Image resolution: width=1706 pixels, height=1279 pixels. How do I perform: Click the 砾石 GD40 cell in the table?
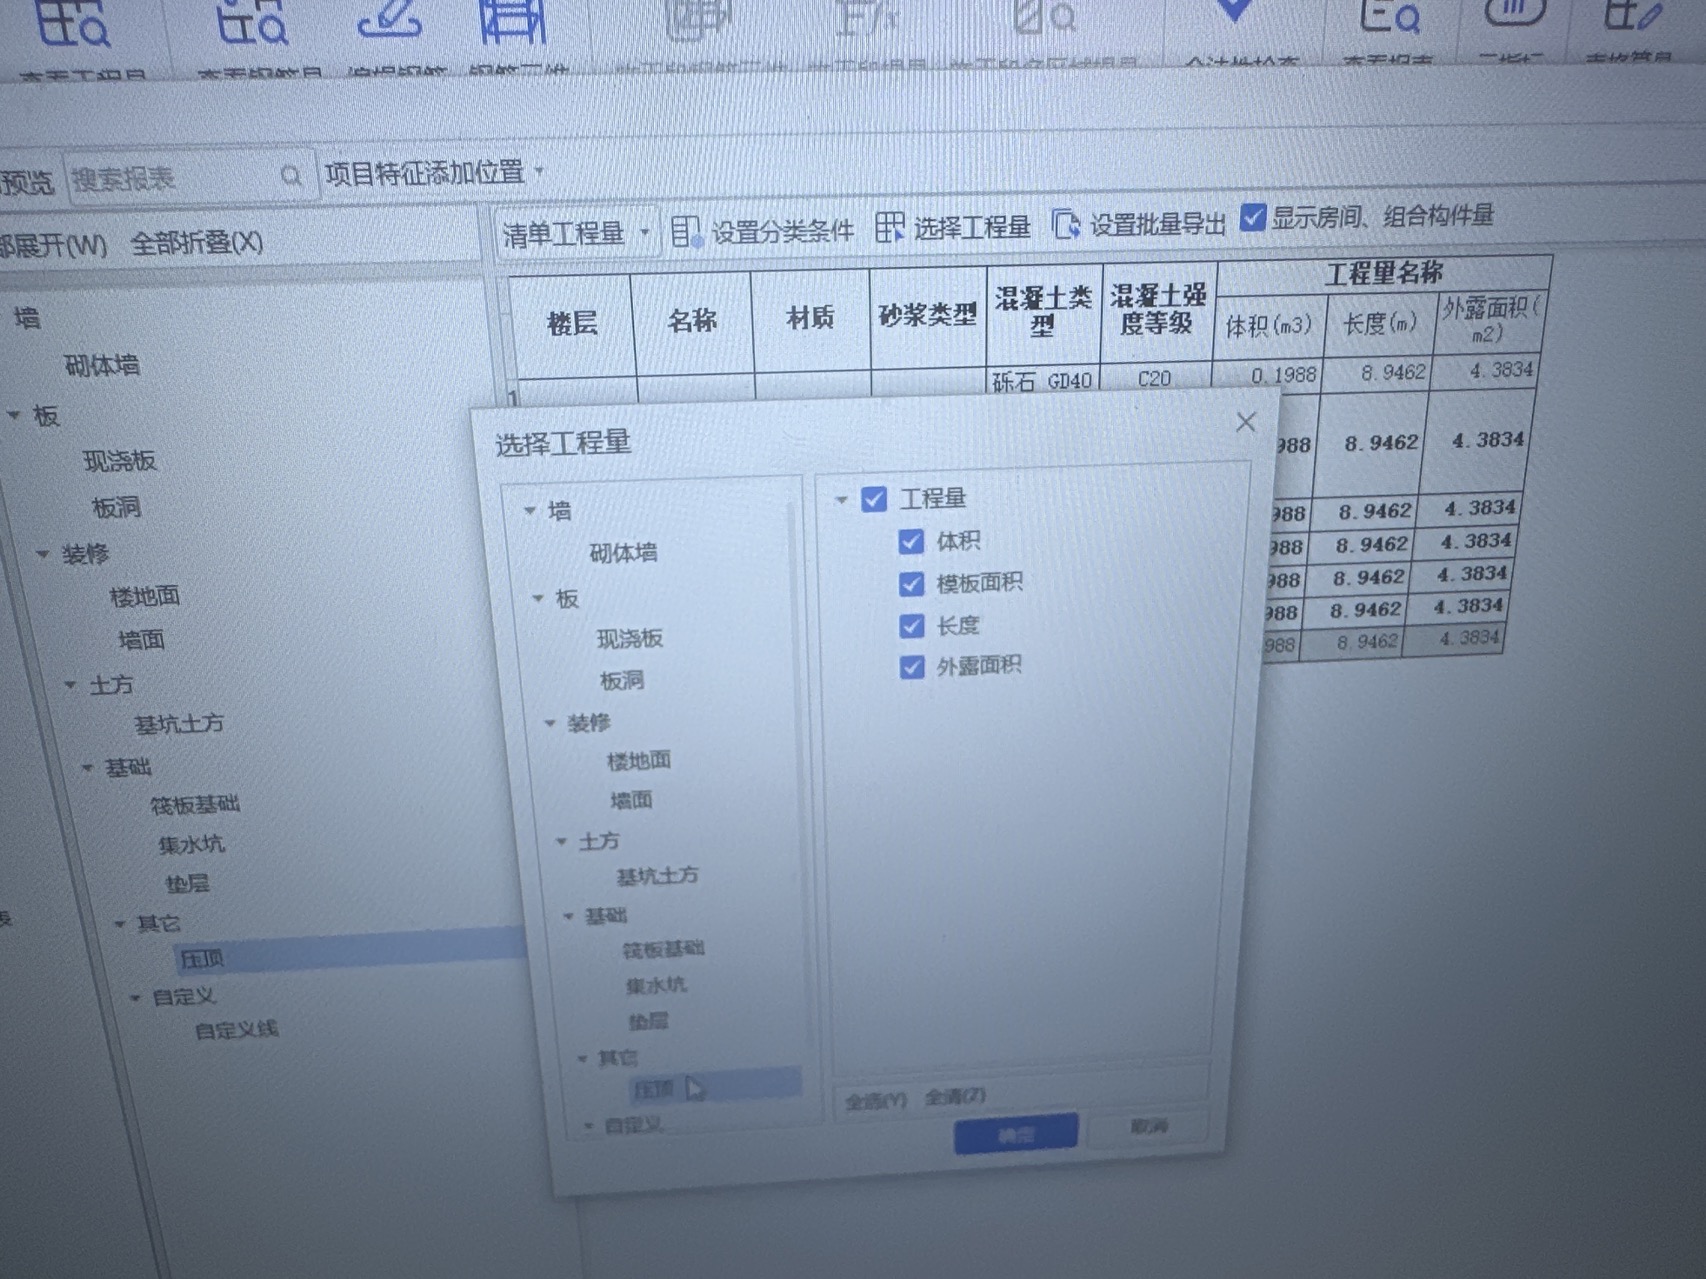(1042, 381)
